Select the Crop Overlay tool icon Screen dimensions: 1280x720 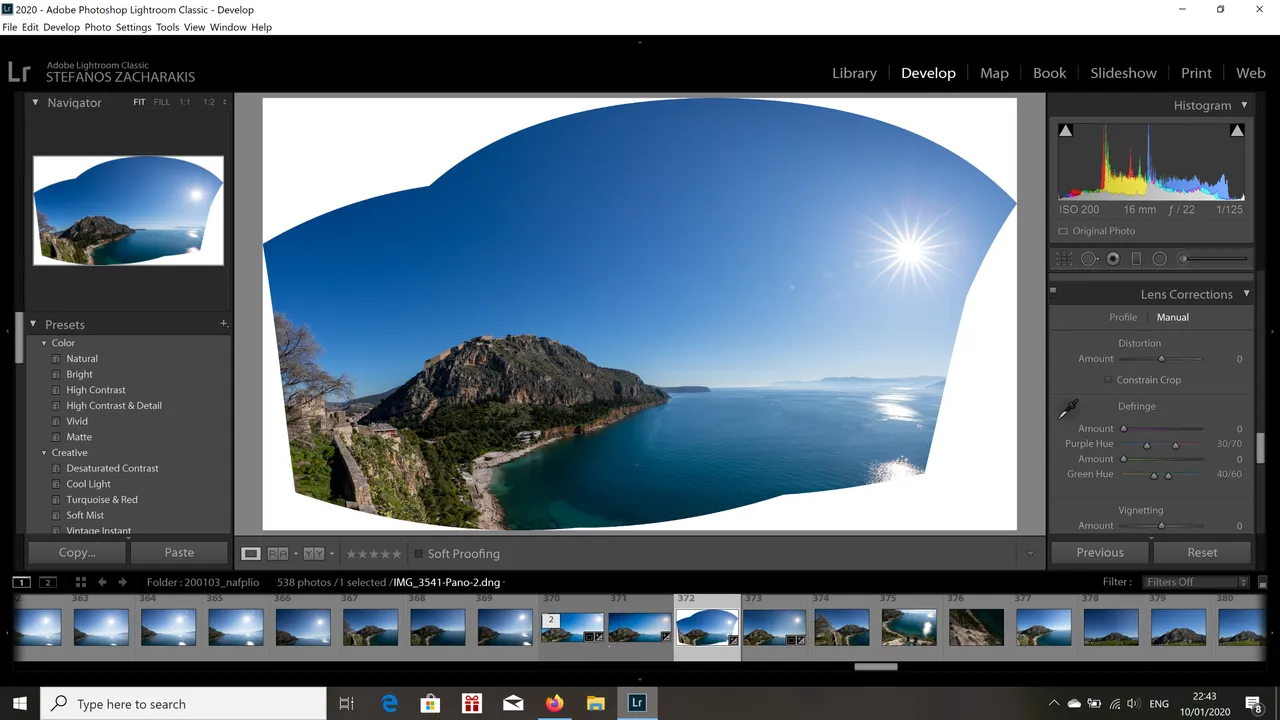1064,259
